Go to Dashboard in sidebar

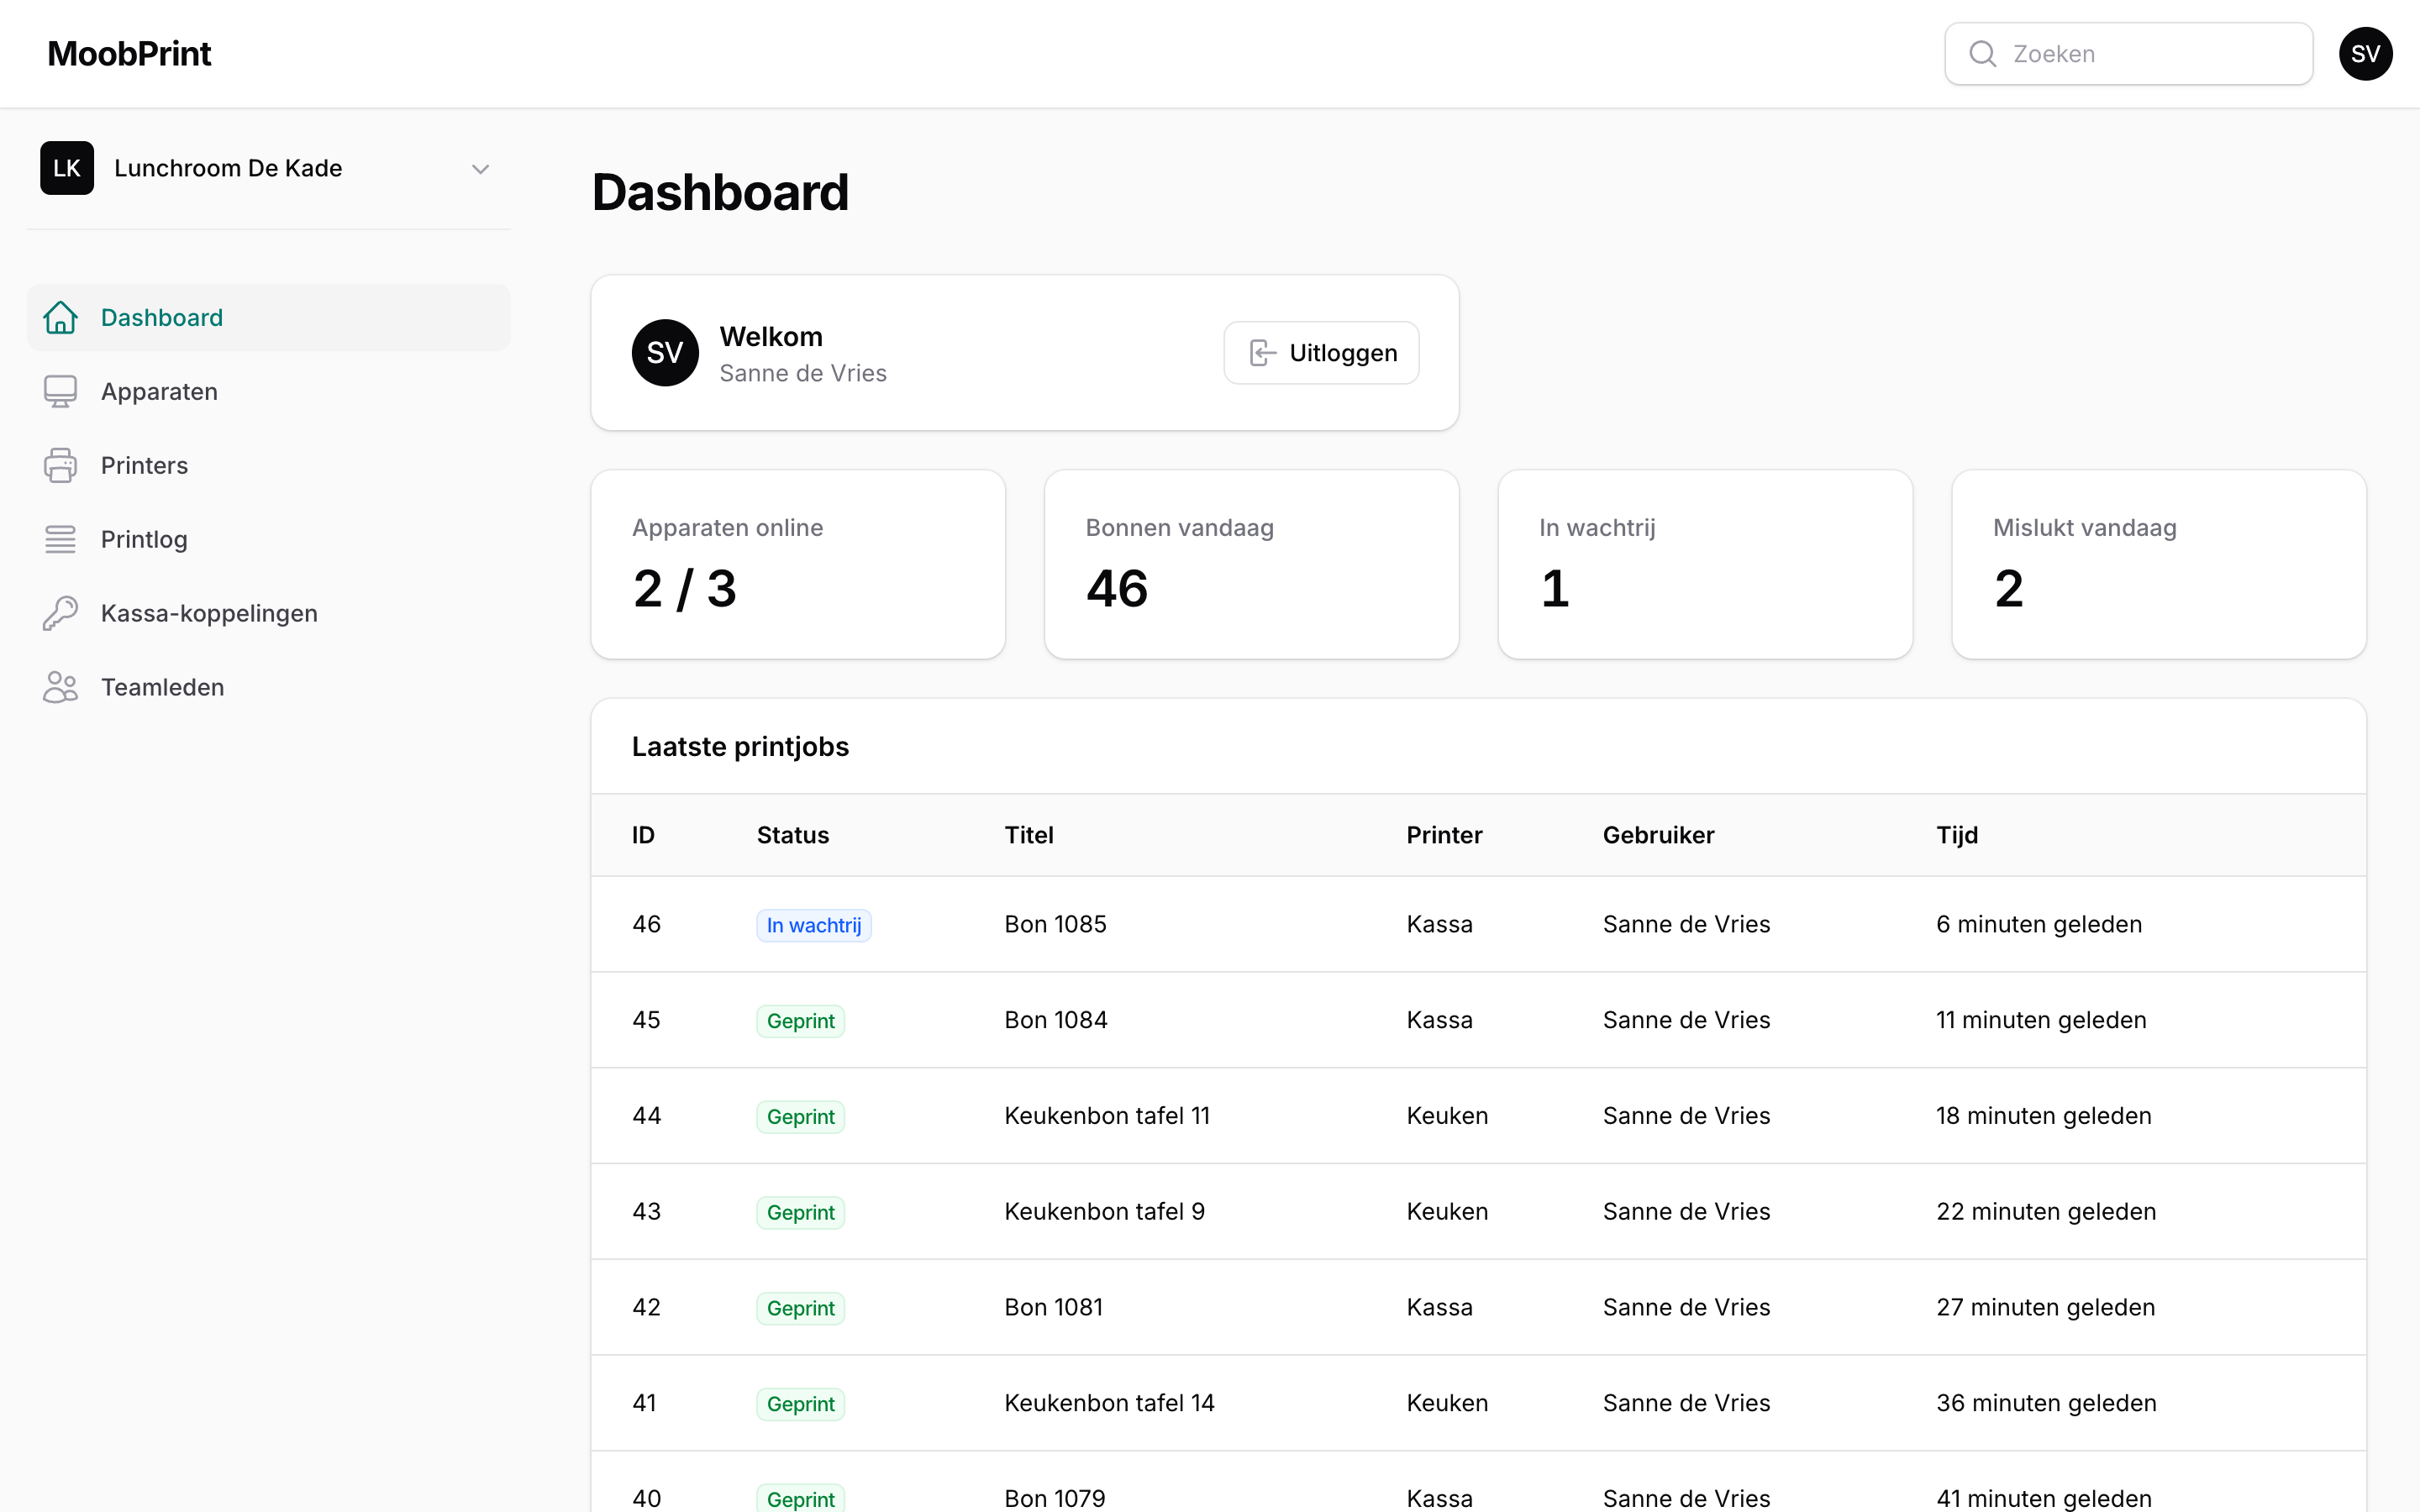point(268,317)
